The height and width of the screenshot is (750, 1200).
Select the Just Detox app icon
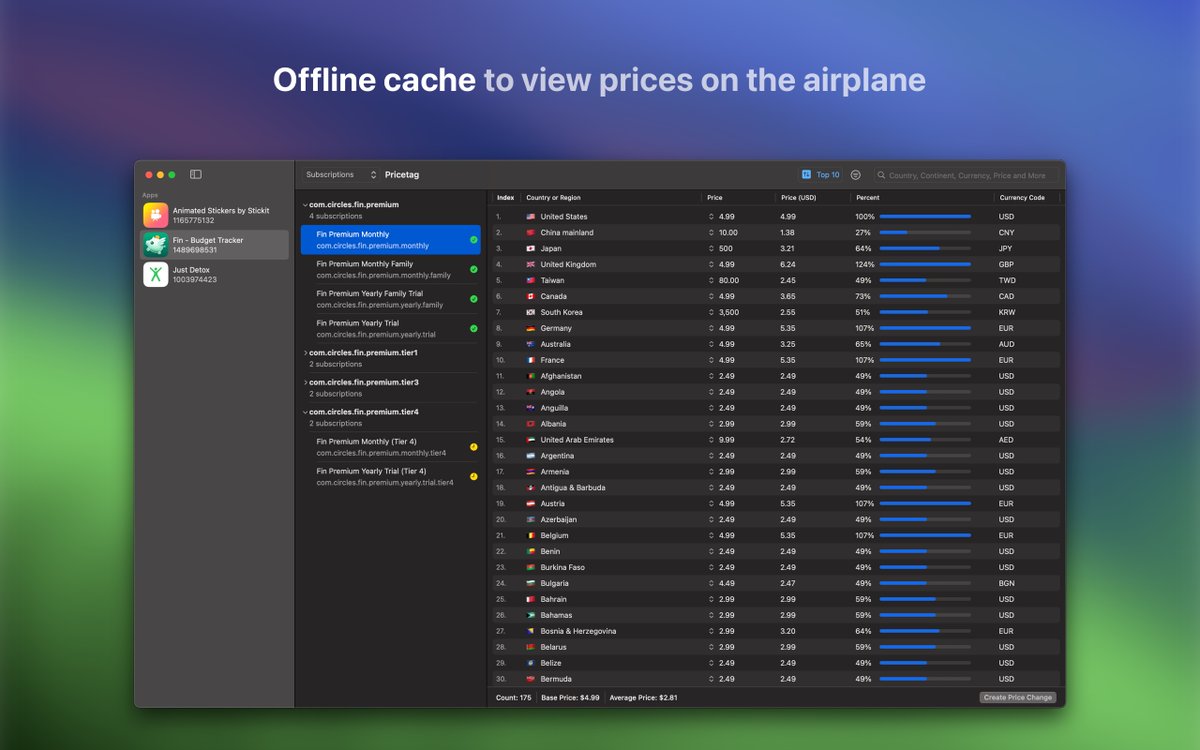155,274
